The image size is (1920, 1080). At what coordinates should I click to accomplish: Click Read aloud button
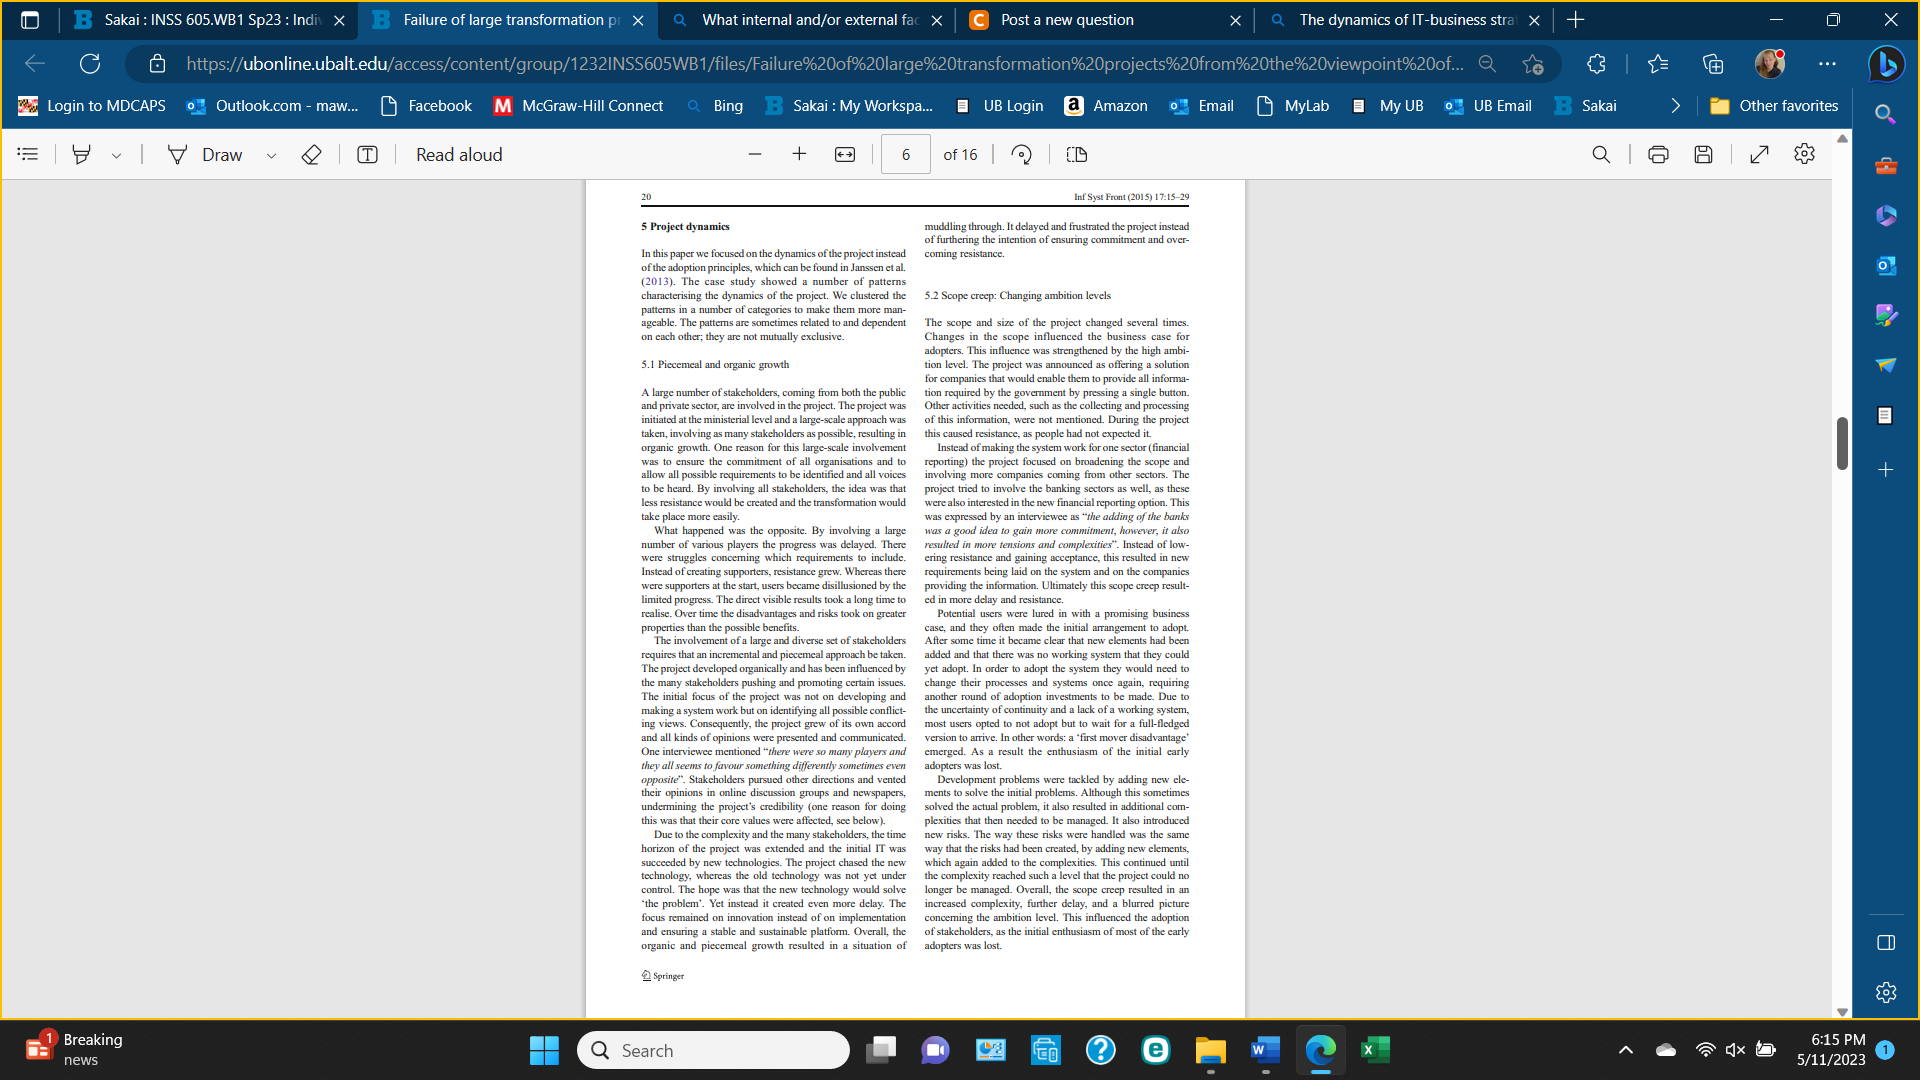coord(459,154)
